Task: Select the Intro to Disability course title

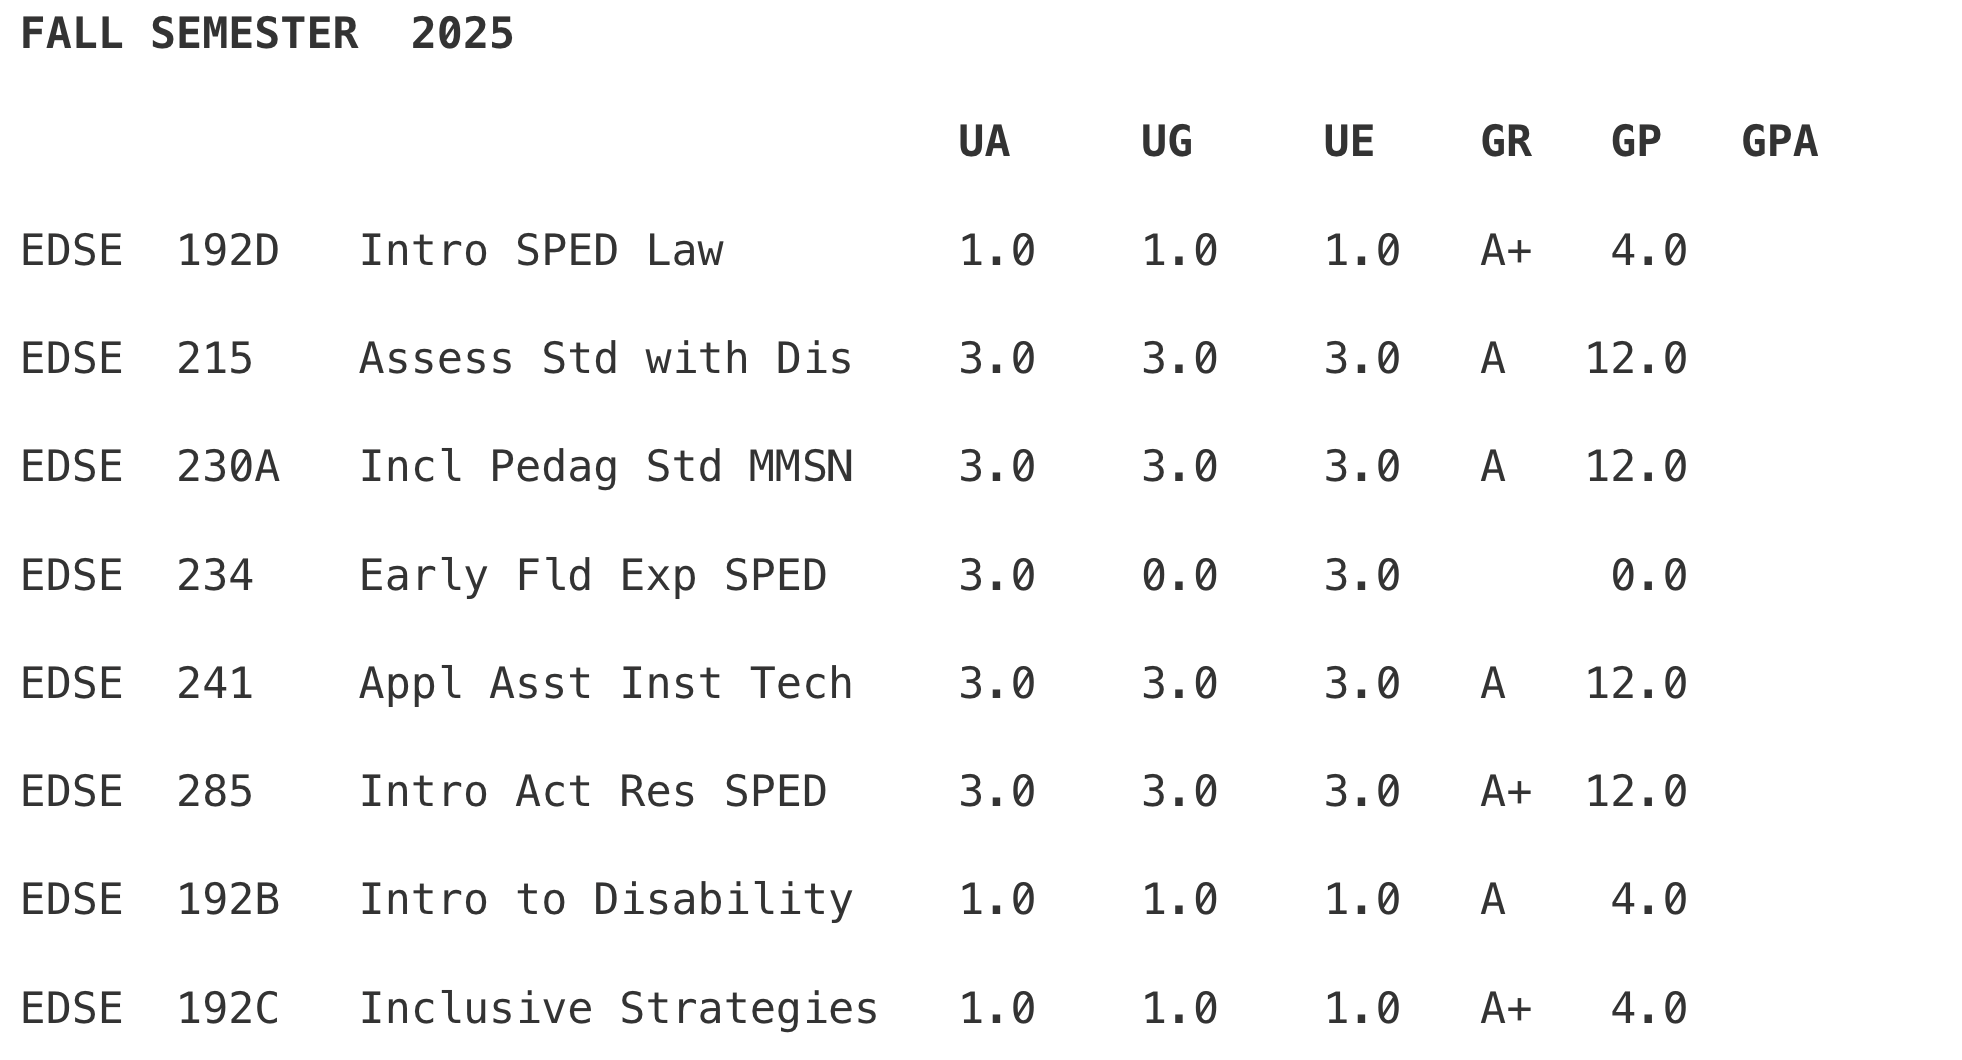Action: [x=605, y=900]
